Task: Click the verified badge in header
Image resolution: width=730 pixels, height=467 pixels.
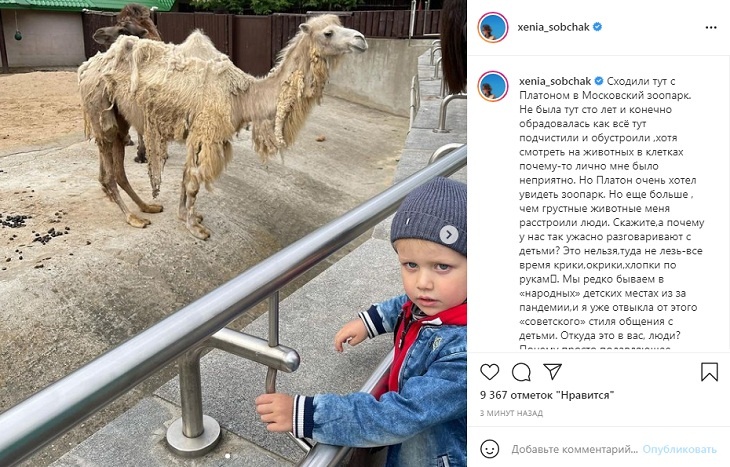Action: coord(597,27)
